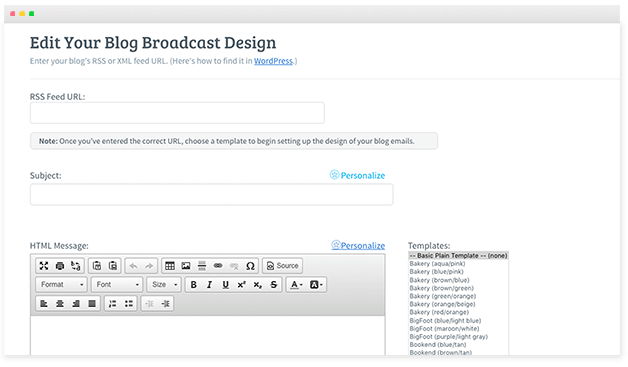This screenshot has width=628, height=367.
Task: Select the BigFoot (blue/light blue) template
Action: pyautogui.click(x=458, y=321)
